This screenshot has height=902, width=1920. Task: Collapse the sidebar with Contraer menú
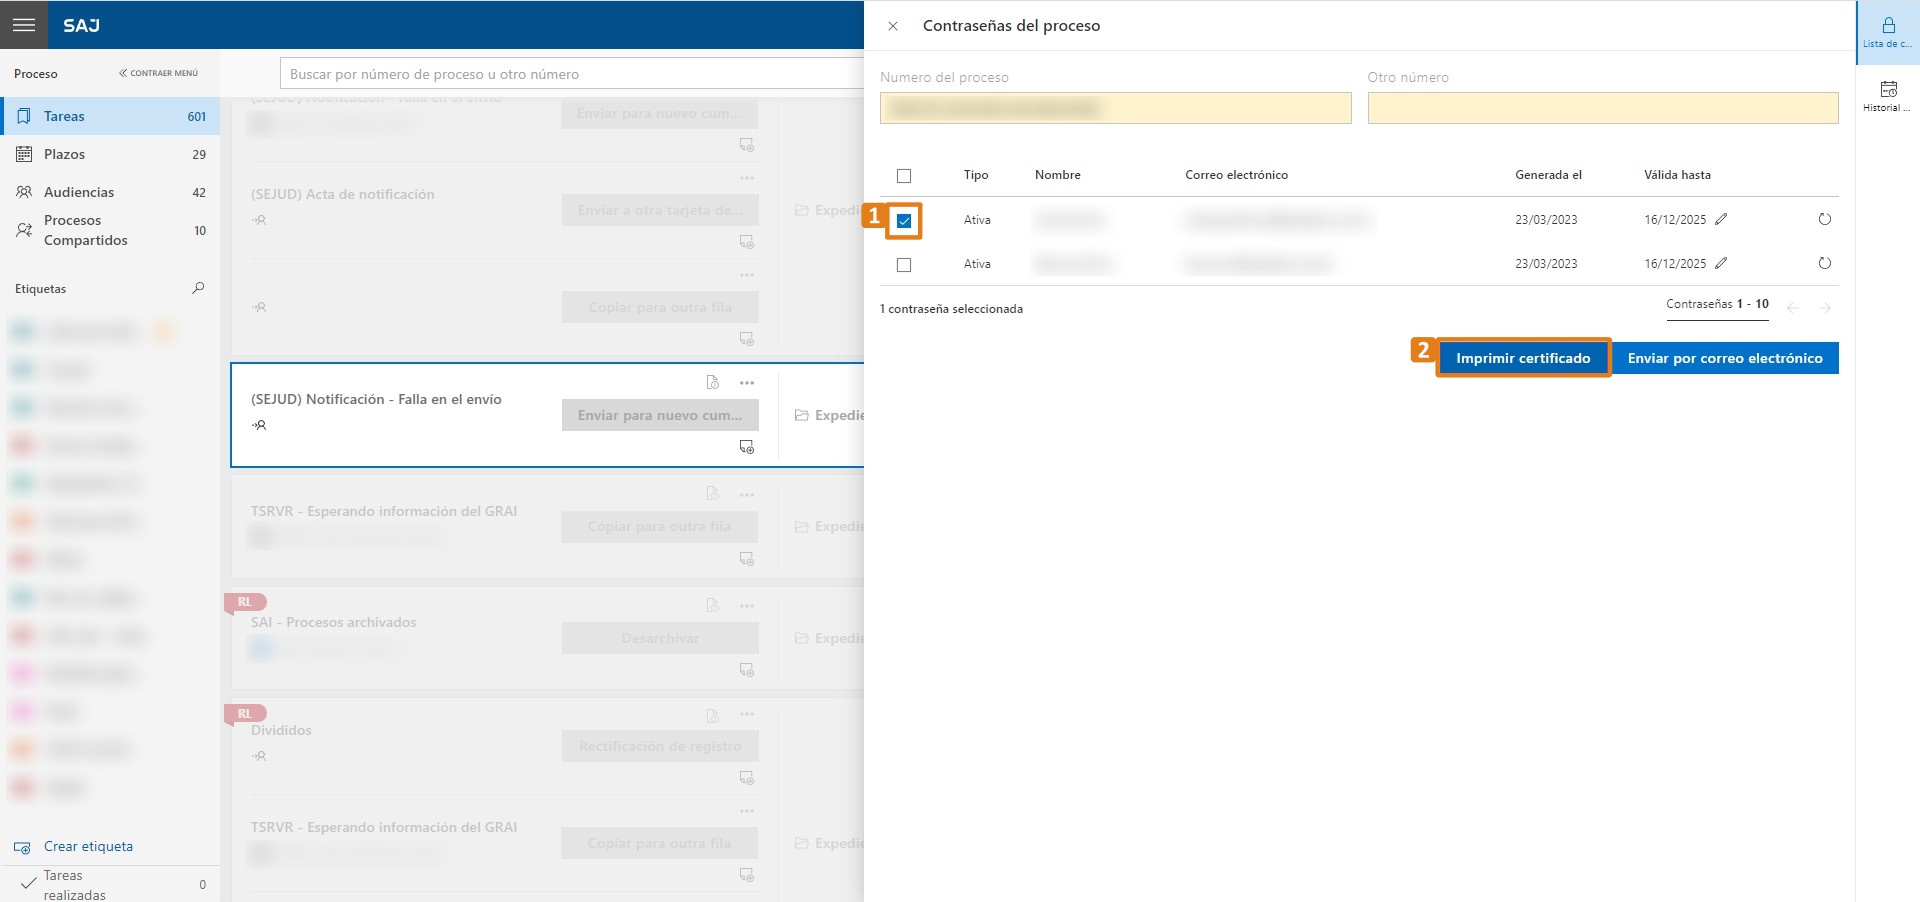pyautogui.click(x=159, y=73)
